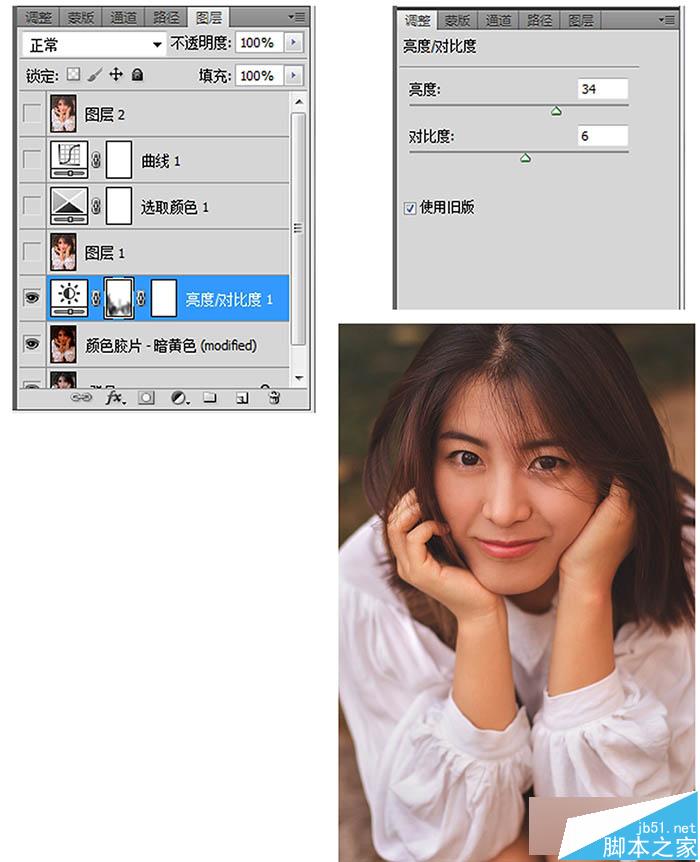Screen dimensions: 700x862
Task: Expand the 不透明度 opacity slider arrow
Action: [294, 42]
